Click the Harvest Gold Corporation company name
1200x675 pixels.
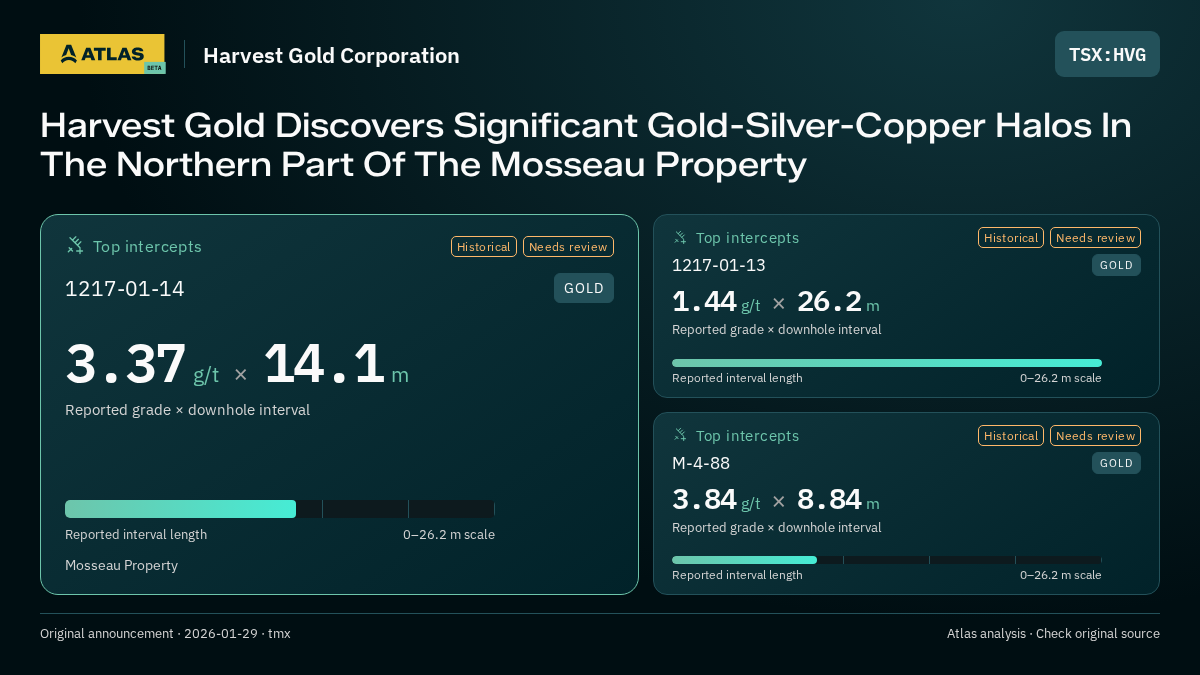[x=331, y=55]
